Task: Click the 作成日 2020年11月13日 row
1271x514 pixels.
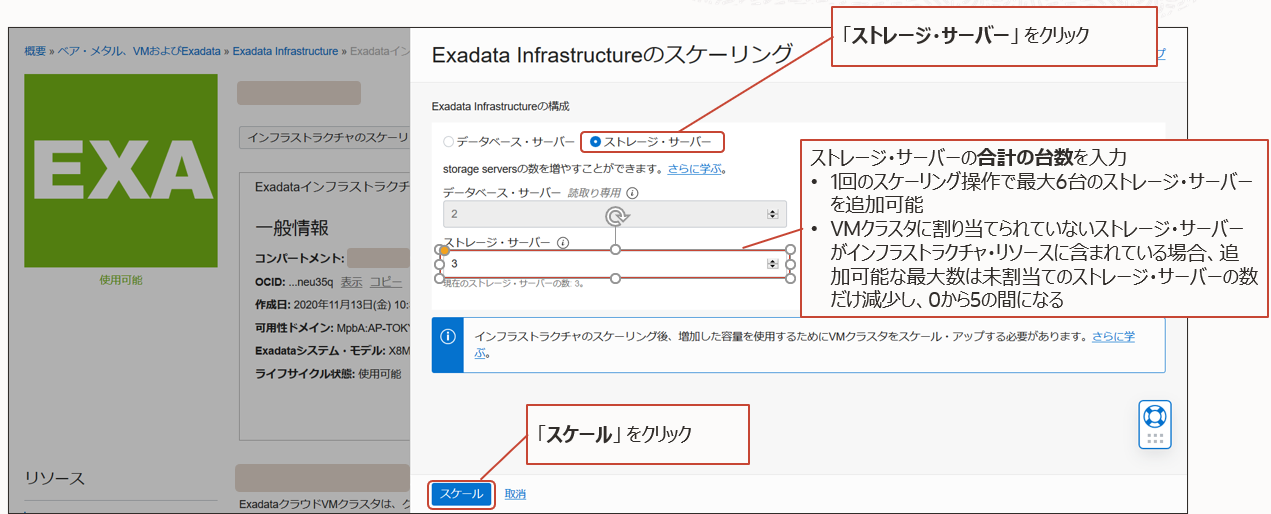Action: click(332, 304)
